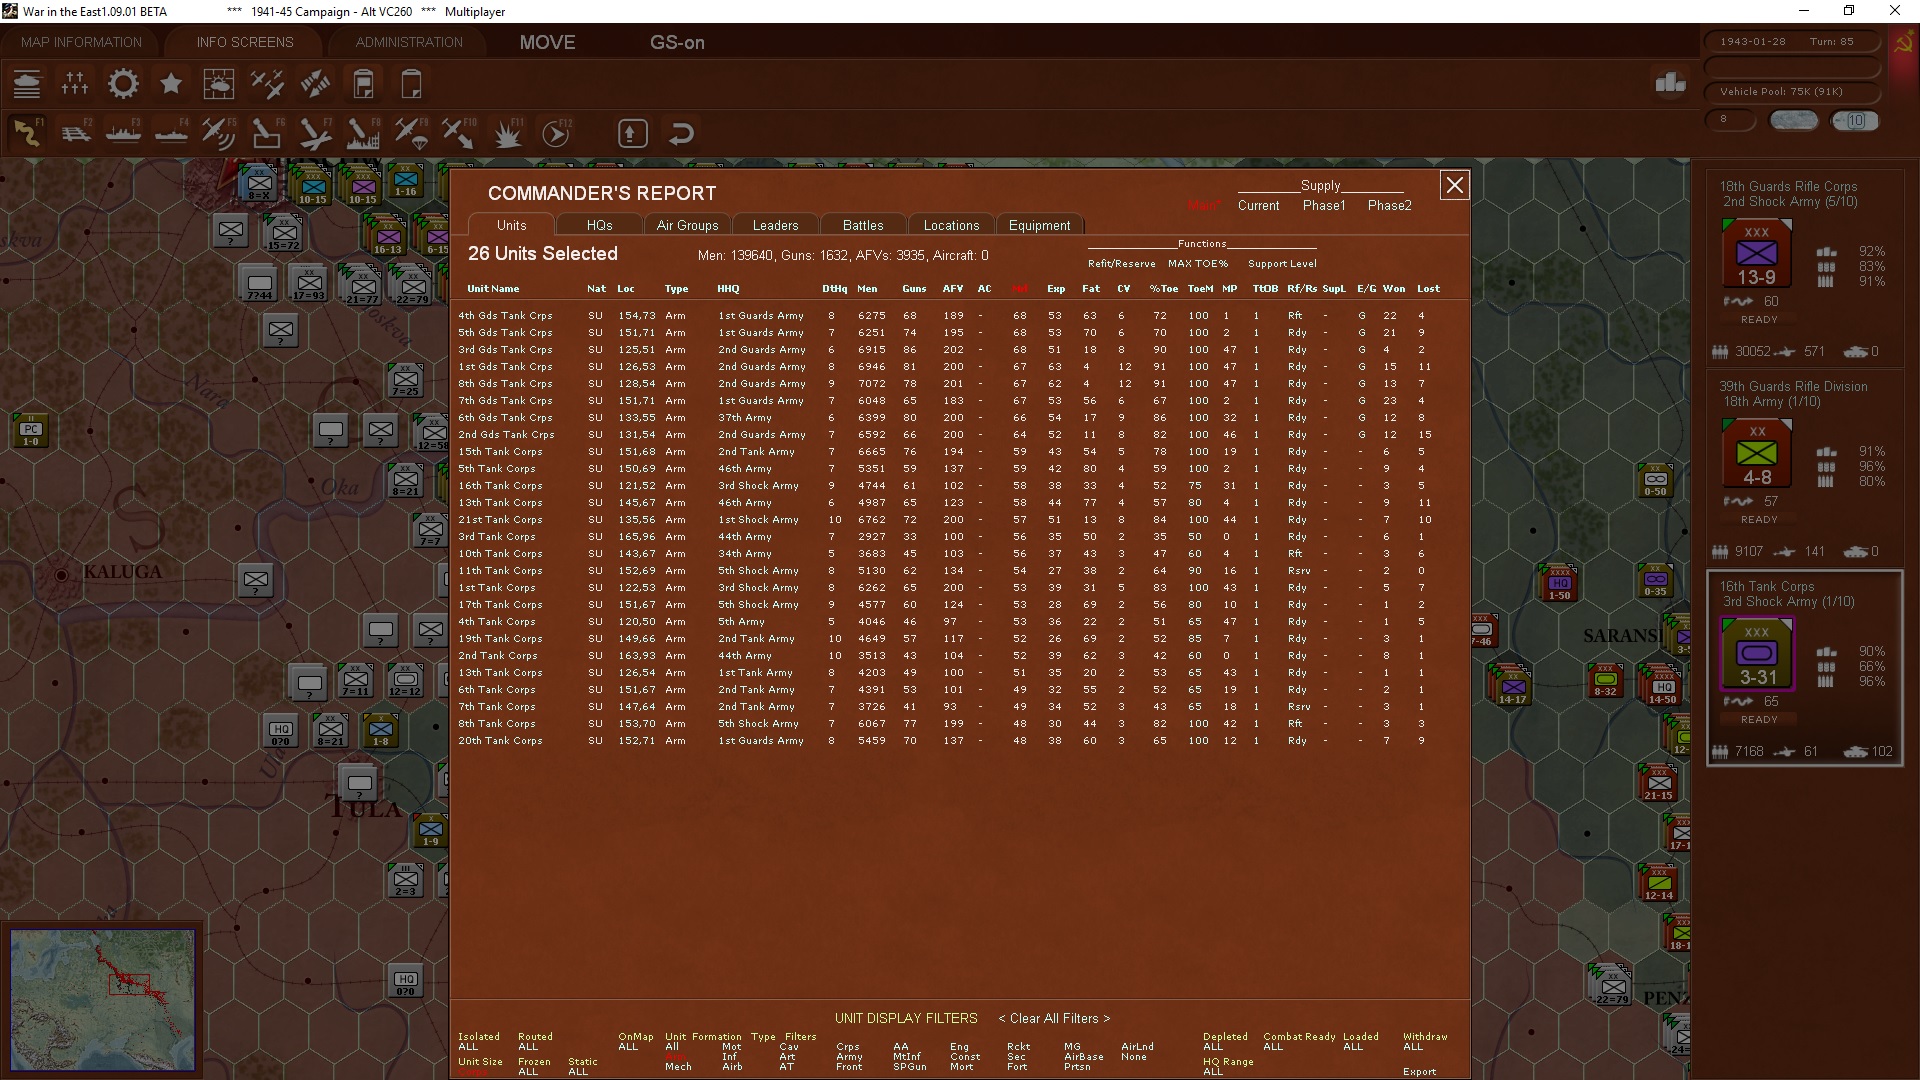1920x1080 pixels.
Task: Select air recon mode (F5)
Action: (x=218, y=133)
